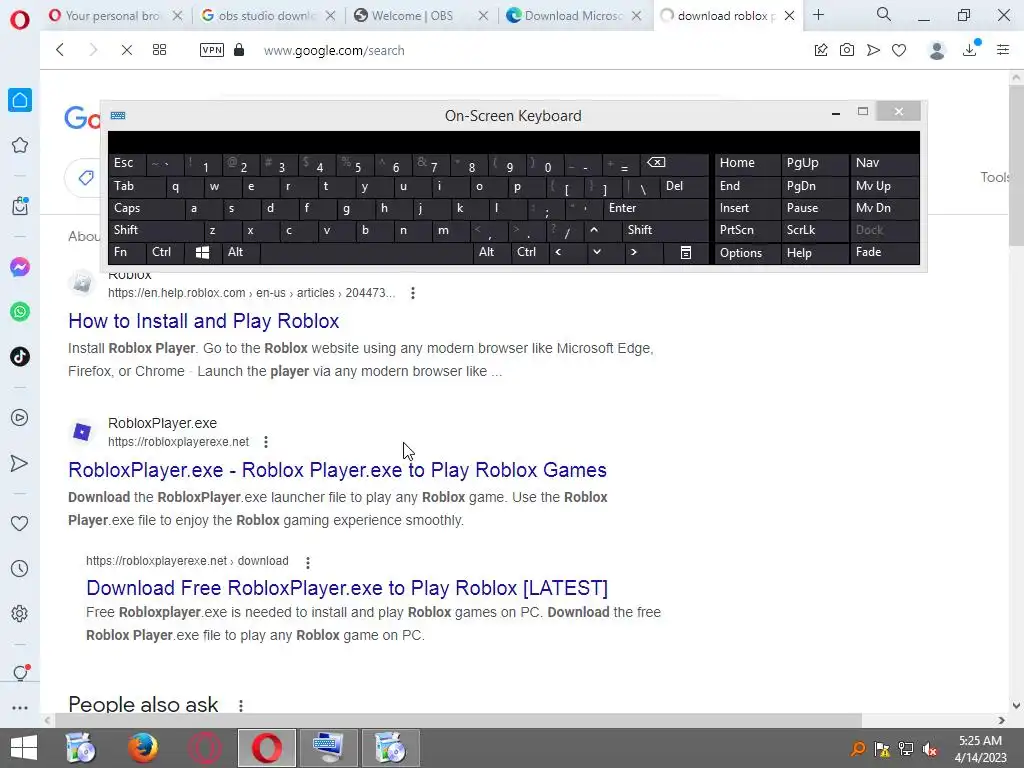Add page to bookmarks heart icon

899,50
